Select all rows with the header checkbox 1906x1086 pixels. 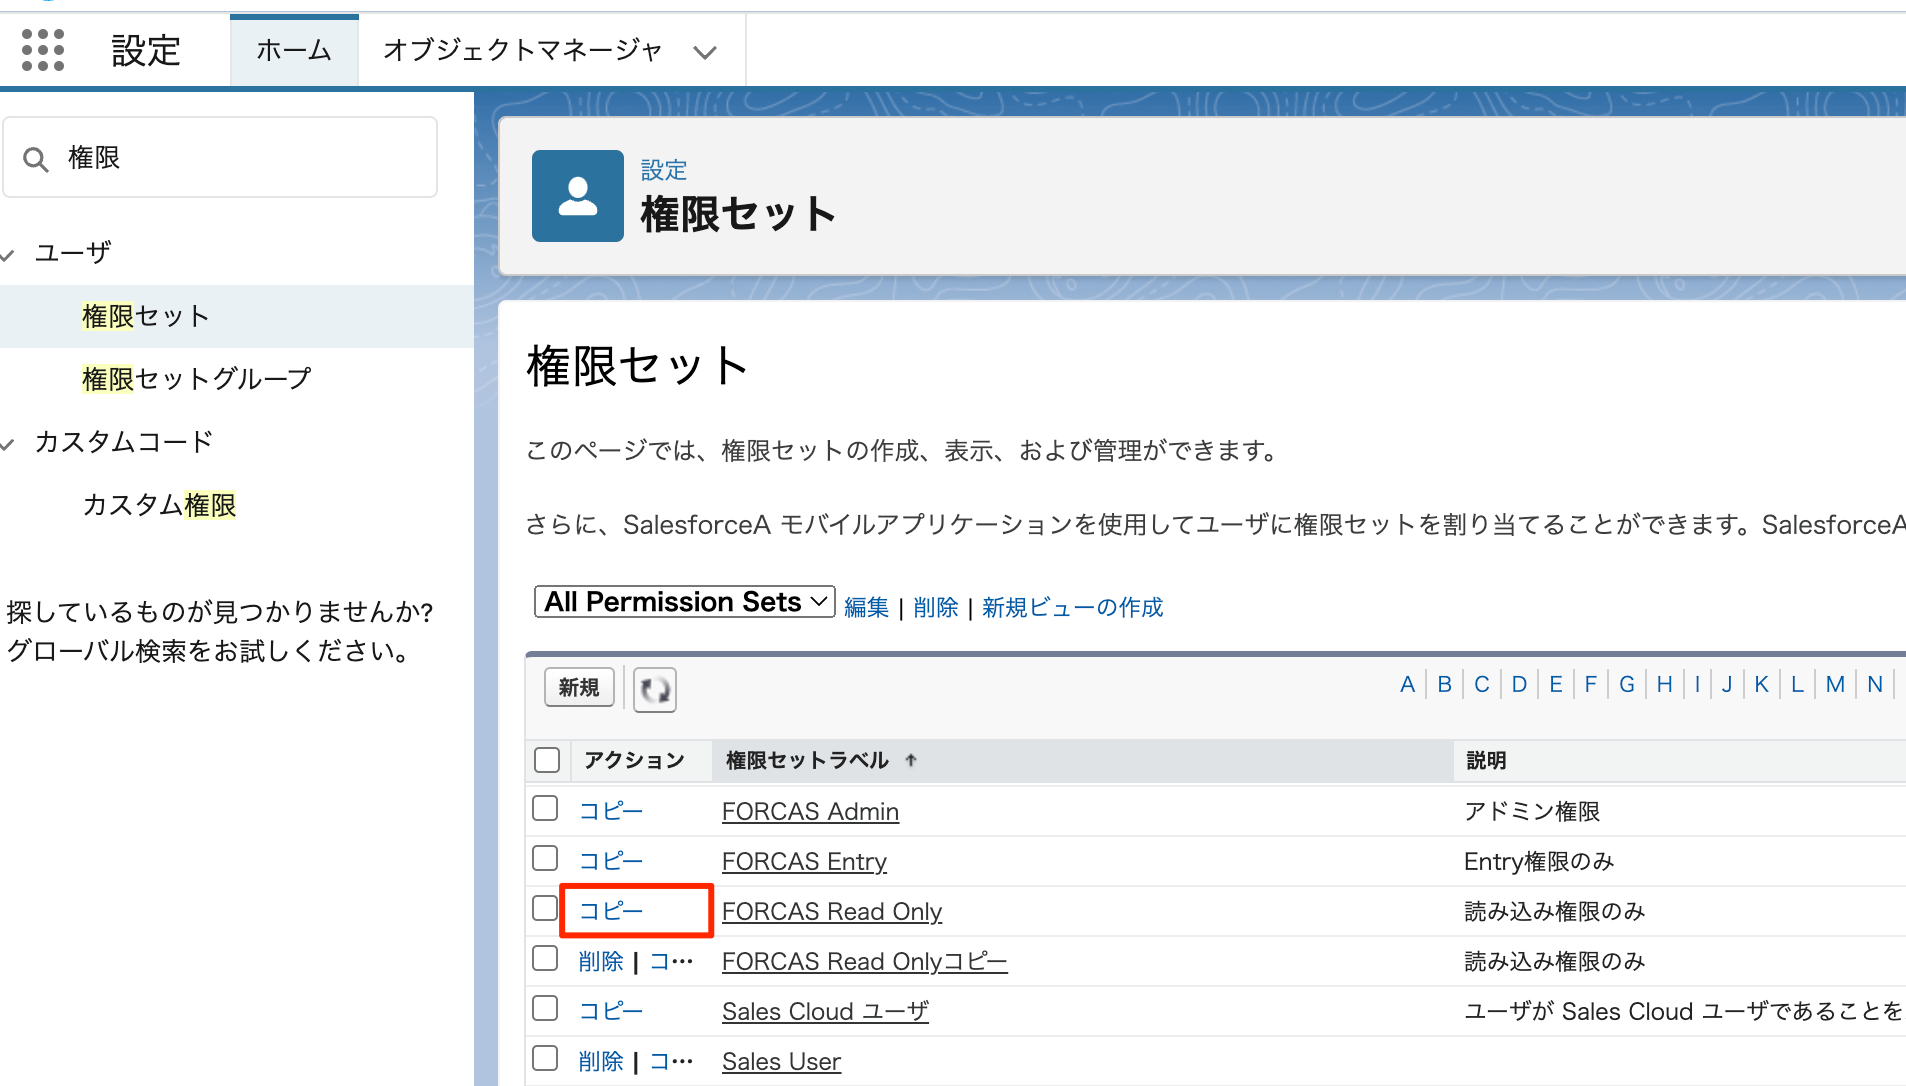546,760
